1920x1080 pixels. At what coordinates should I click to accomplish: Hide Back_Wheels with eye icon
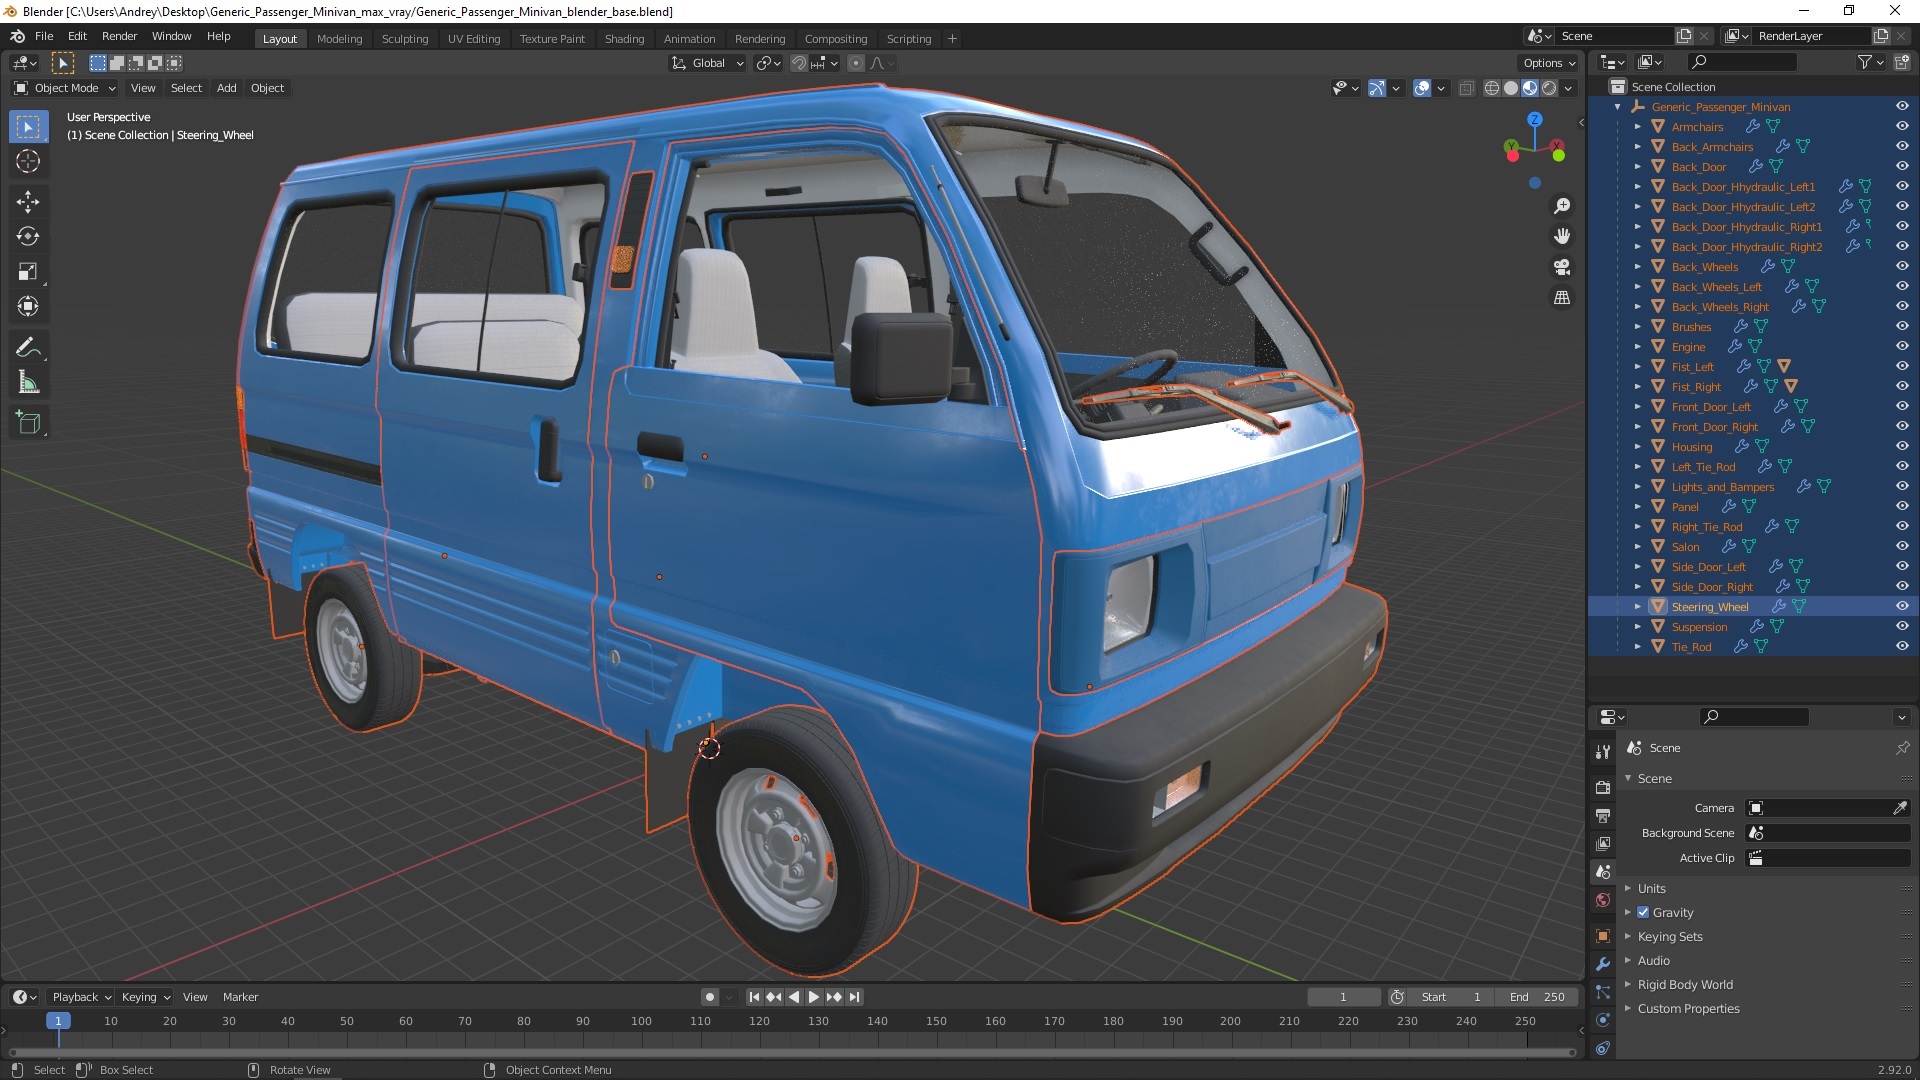1902,266
